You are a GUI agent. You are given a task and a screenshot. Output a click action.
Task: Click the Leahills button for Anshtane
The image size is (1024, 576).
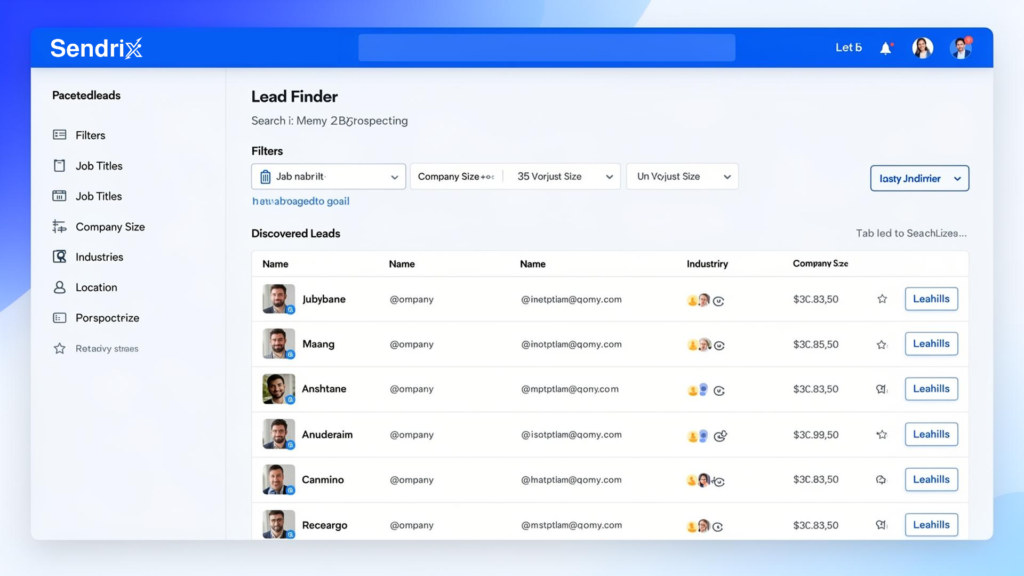pyautogui.click(x=931, y=389)
